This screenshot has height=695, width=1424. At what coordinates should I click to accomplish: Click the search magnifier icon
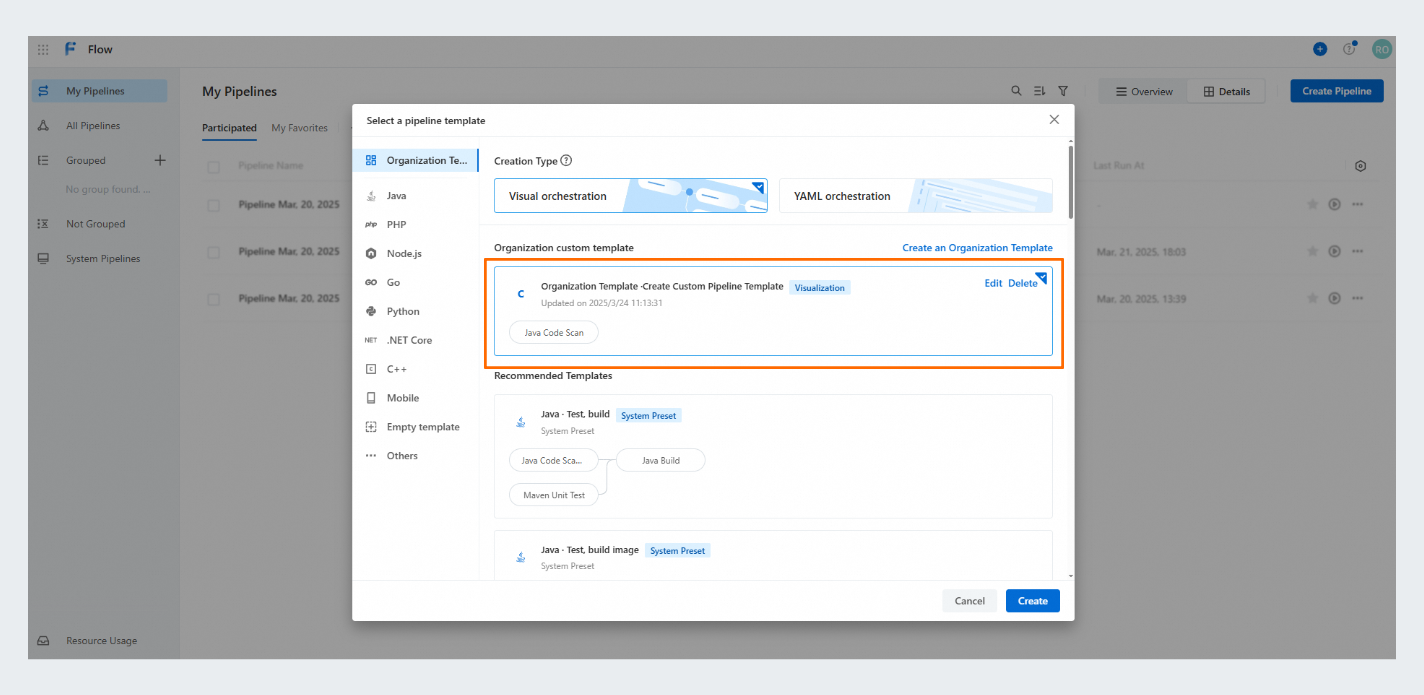coord(1016,91)
